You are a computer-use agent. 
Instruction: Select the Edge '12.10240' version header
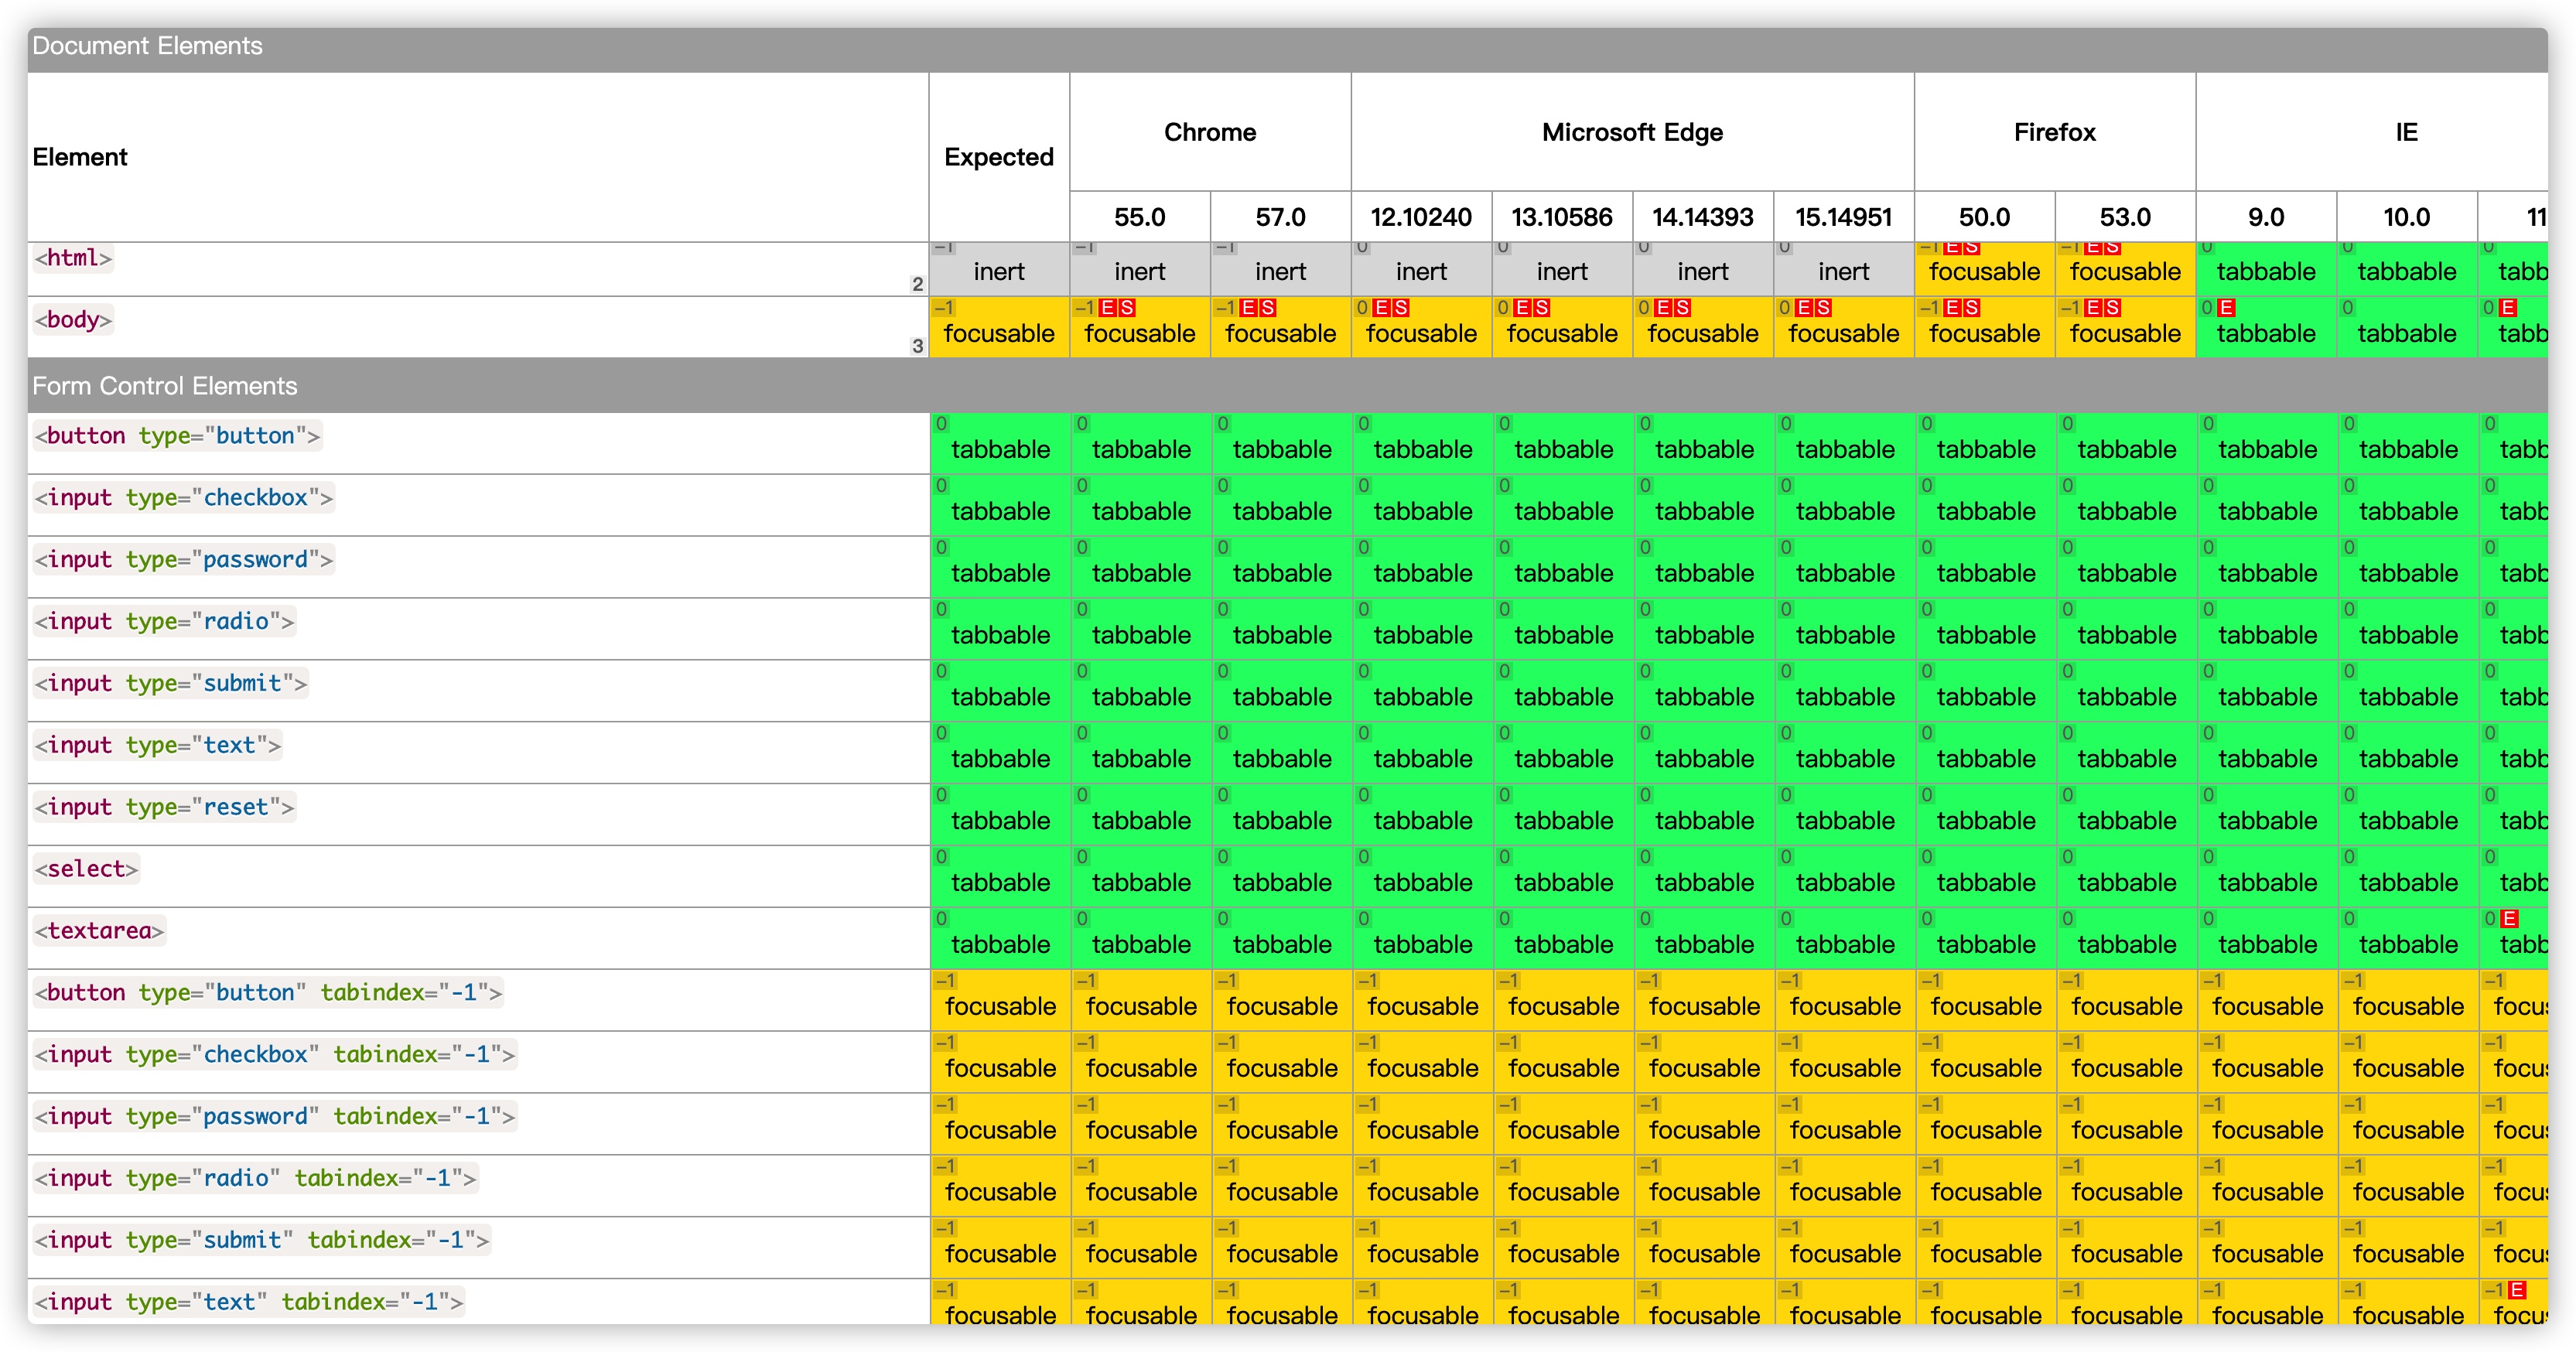(1421, 217)
